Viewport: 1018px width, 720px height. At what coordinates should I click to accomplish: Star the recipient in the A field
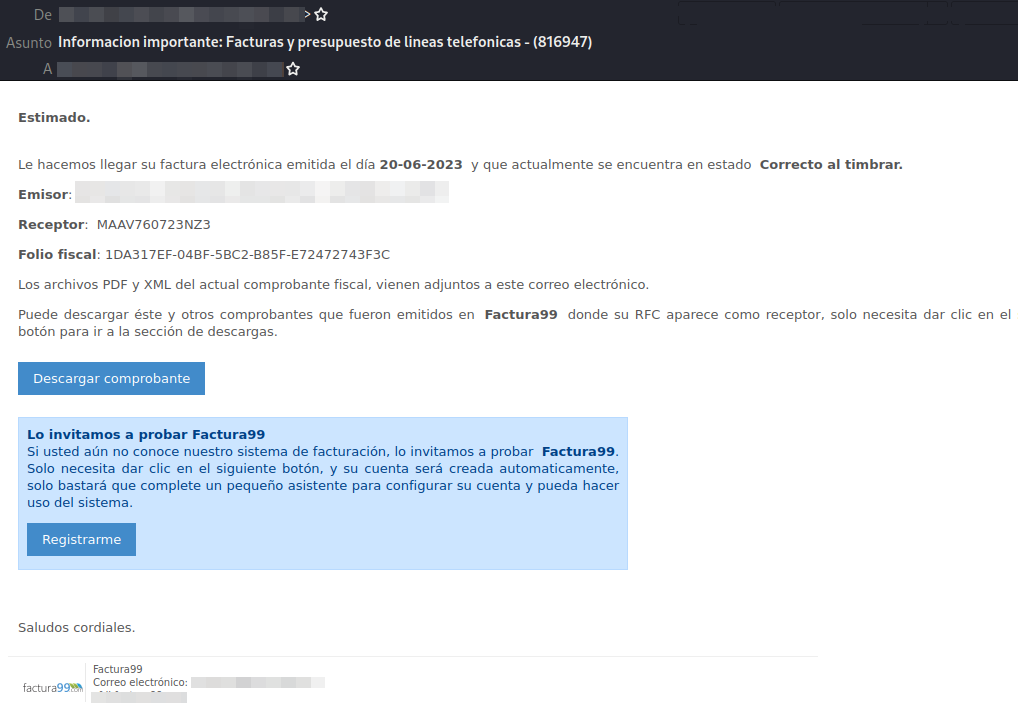pos(293,69)
